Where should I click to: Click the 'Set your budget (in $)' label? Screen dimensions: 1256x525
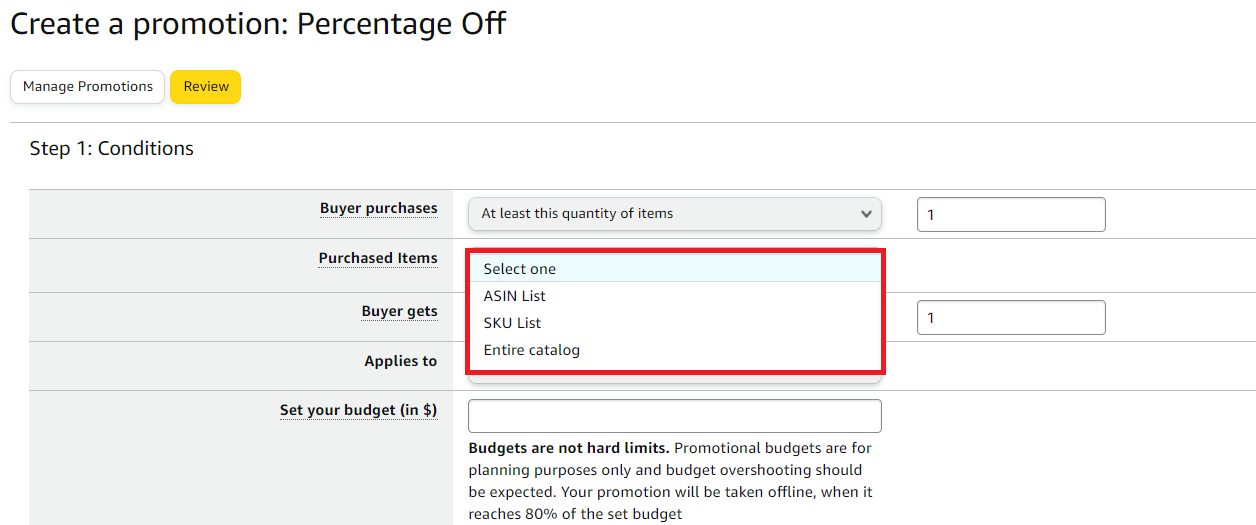click(x=358, y=411)
